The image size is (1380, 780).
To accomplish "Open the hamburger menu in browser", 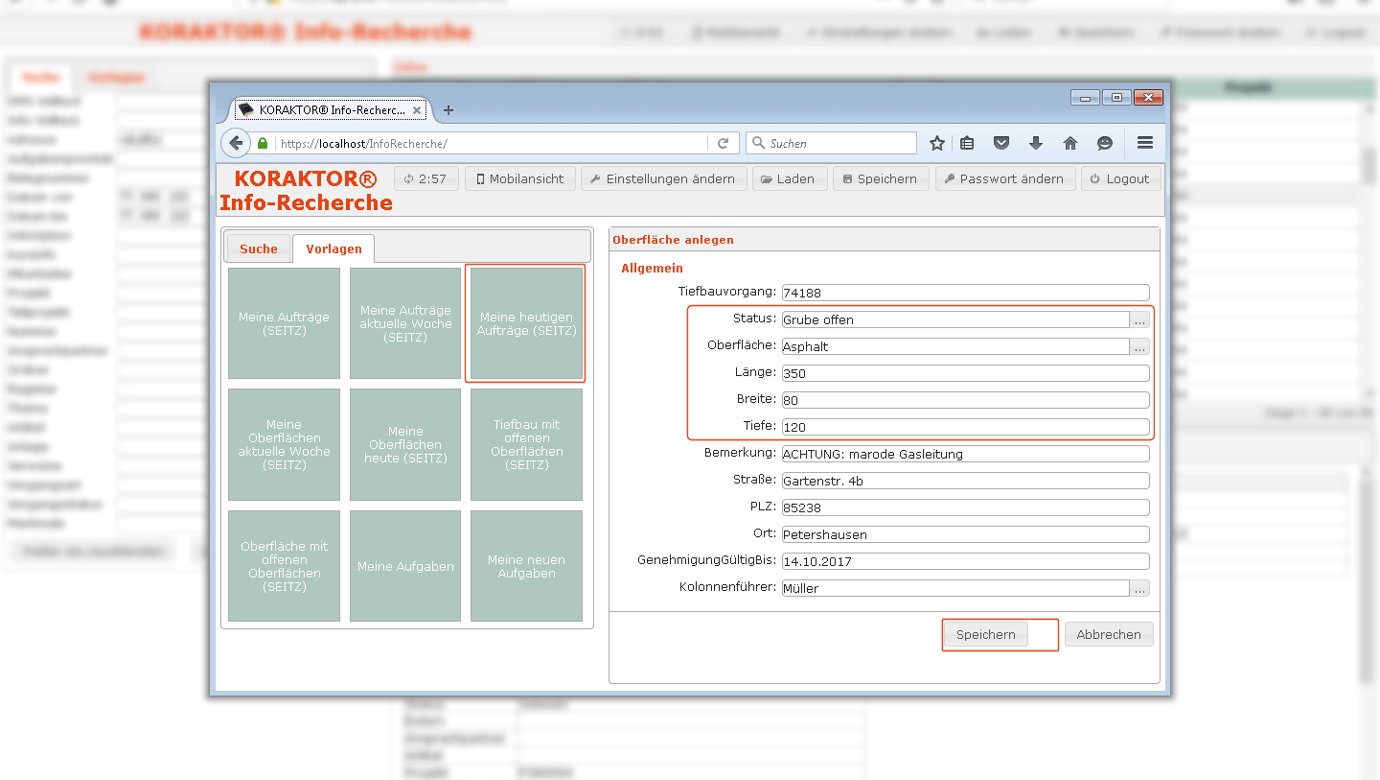I will [1145, 143].
